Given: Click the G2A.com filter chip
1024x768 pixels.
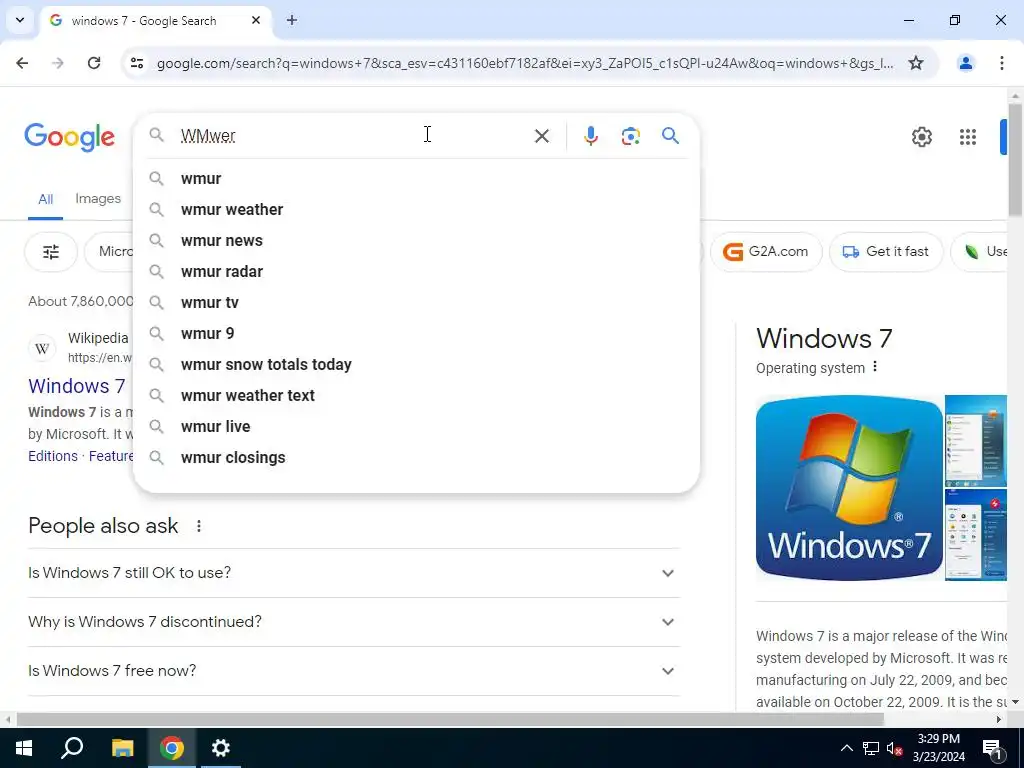Looking at the screenshot, I should 766,252.
